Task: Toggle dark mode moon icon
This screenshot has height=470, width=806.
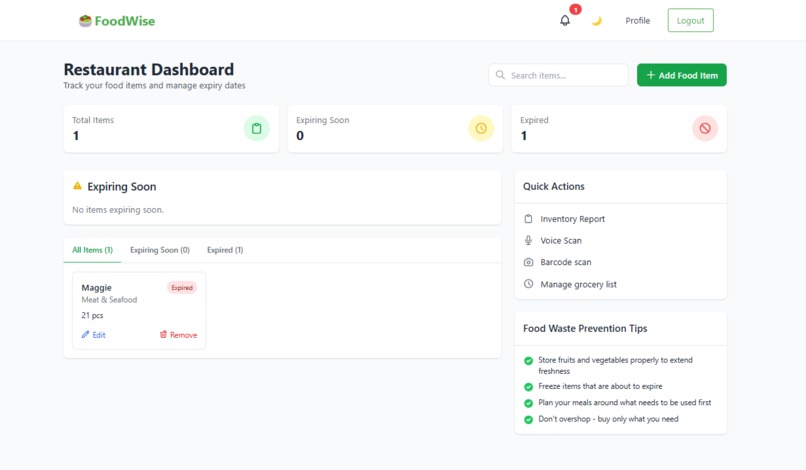Action: click(596, 21)
